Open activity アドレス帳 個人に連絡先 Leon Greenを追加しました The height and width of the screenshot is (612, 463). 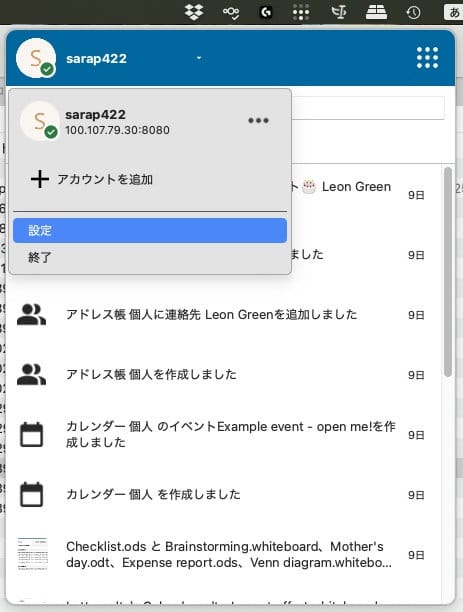pos(223,315)
